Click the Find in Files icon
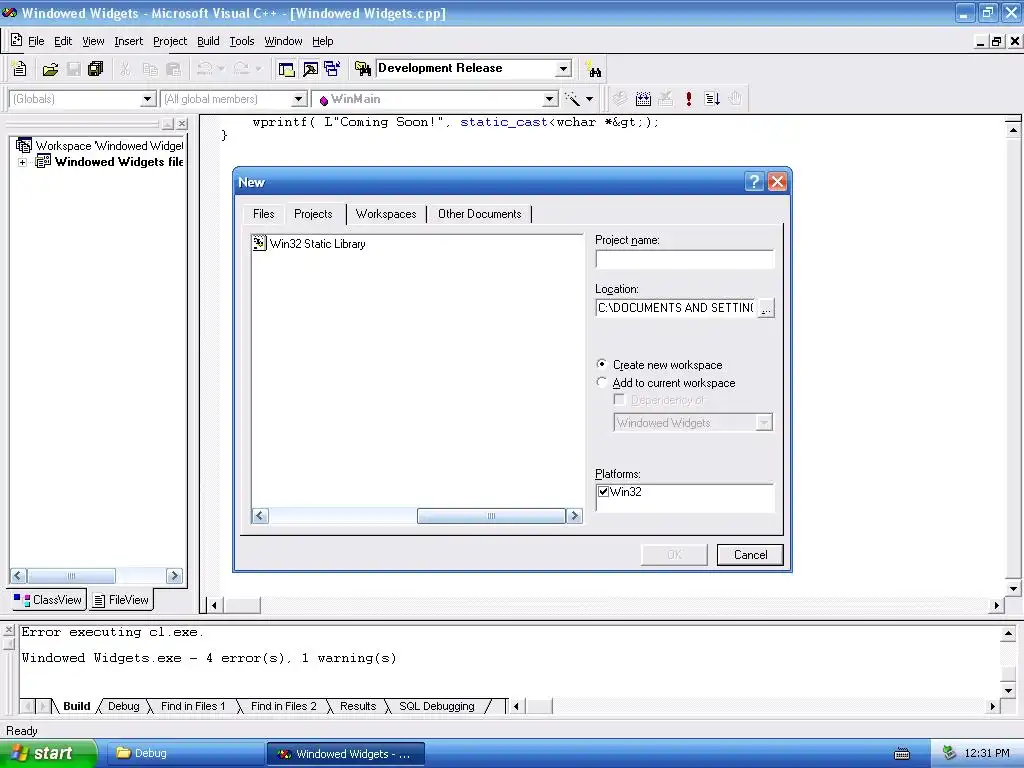Image resolution: width=1024 pixels, height=768 pixels. (362, 69)
